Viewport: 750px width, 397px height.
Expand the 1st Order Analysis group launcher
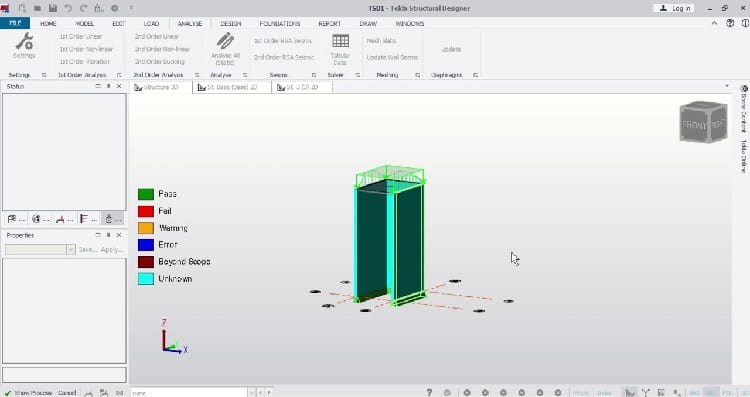[x=119, y=75]
